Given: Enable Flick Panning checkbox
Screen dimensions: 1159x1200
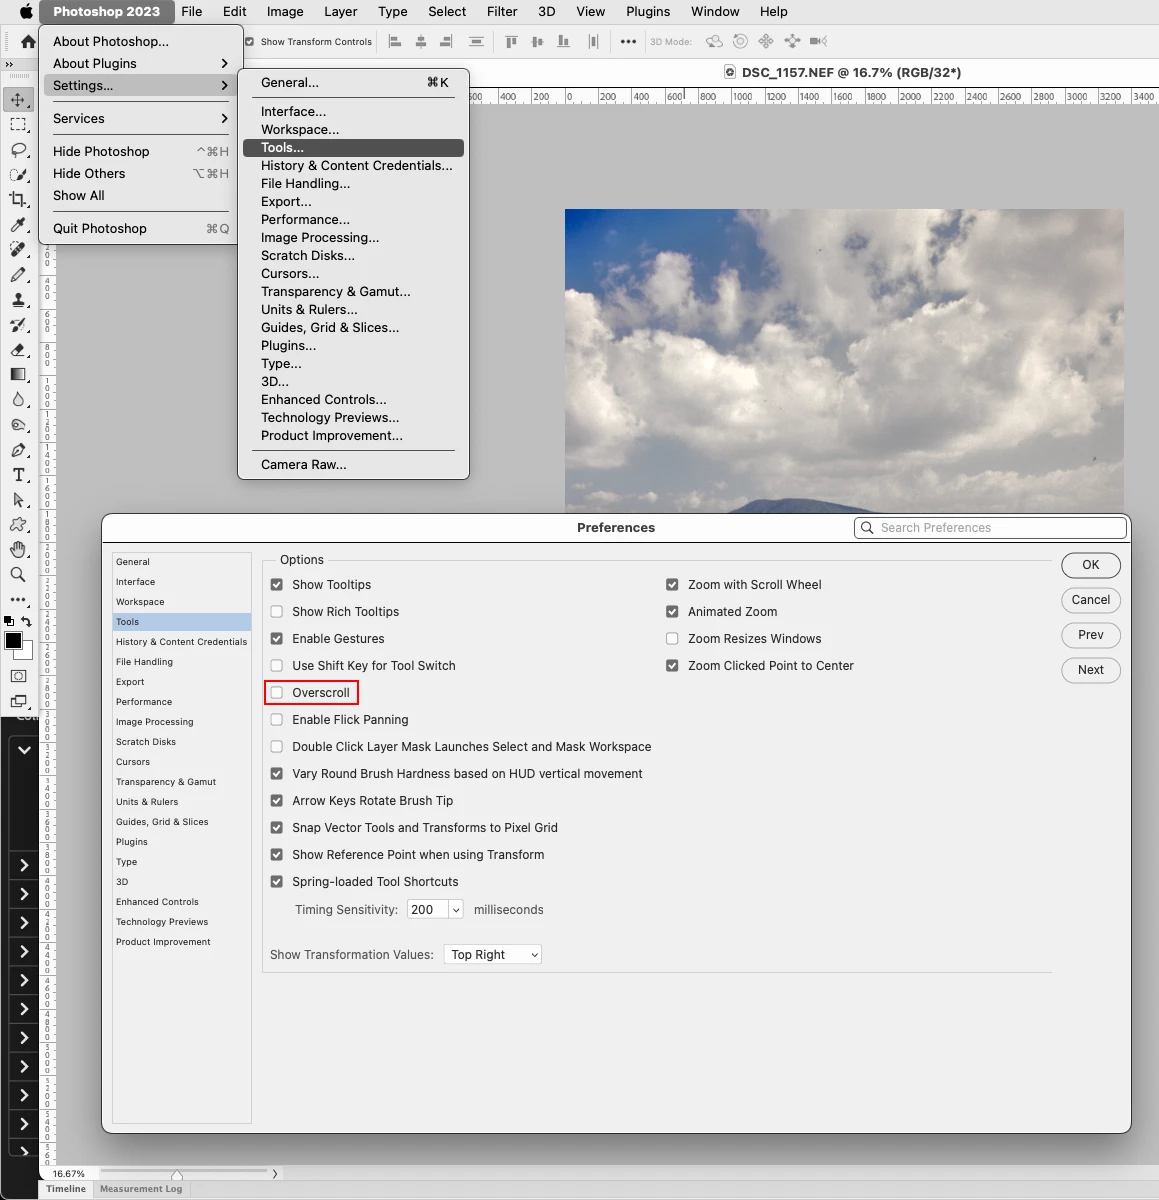Looking at the screenshot, I should click(277, 719).
